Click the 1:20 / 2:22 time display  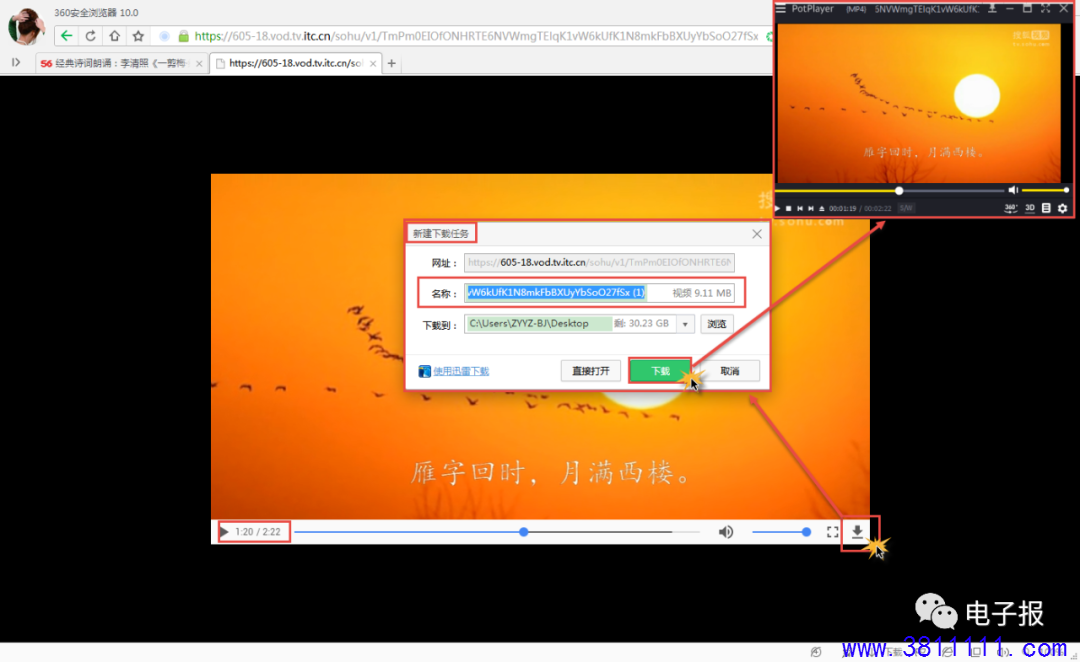coord(258,532)
